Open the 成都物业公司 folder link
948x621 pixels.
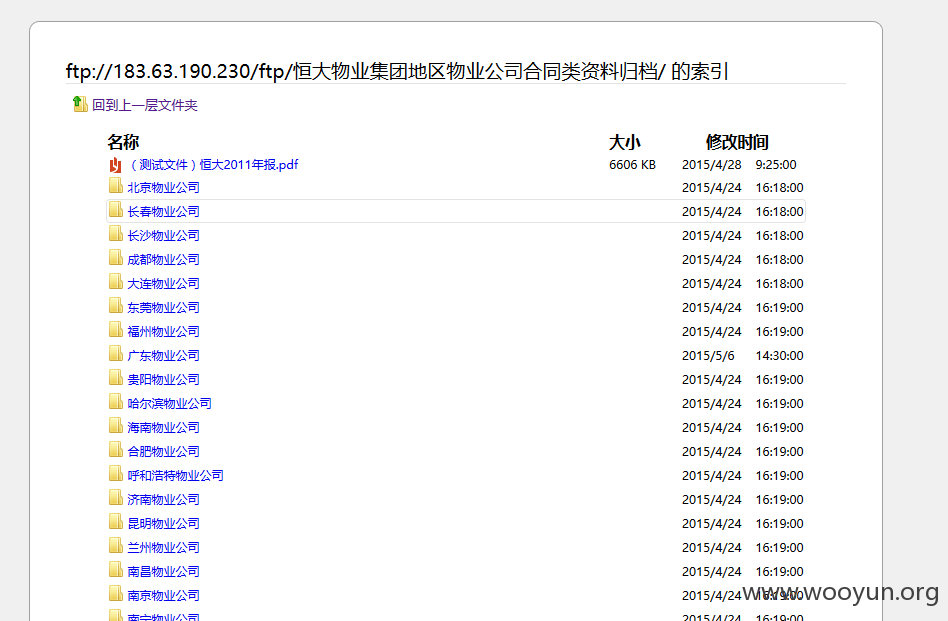click(163, 259)
